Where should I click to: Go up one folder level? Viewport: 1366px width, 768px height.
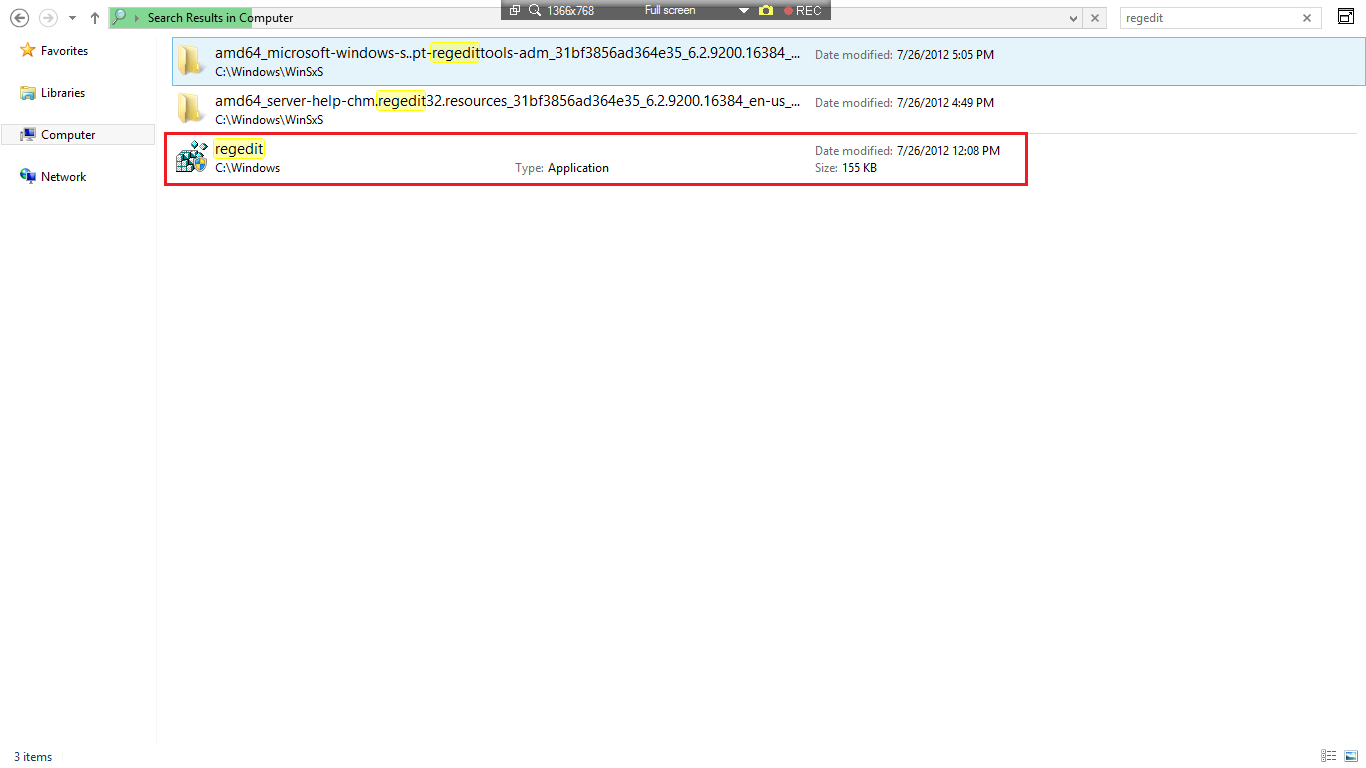click(x=94, y=18)
